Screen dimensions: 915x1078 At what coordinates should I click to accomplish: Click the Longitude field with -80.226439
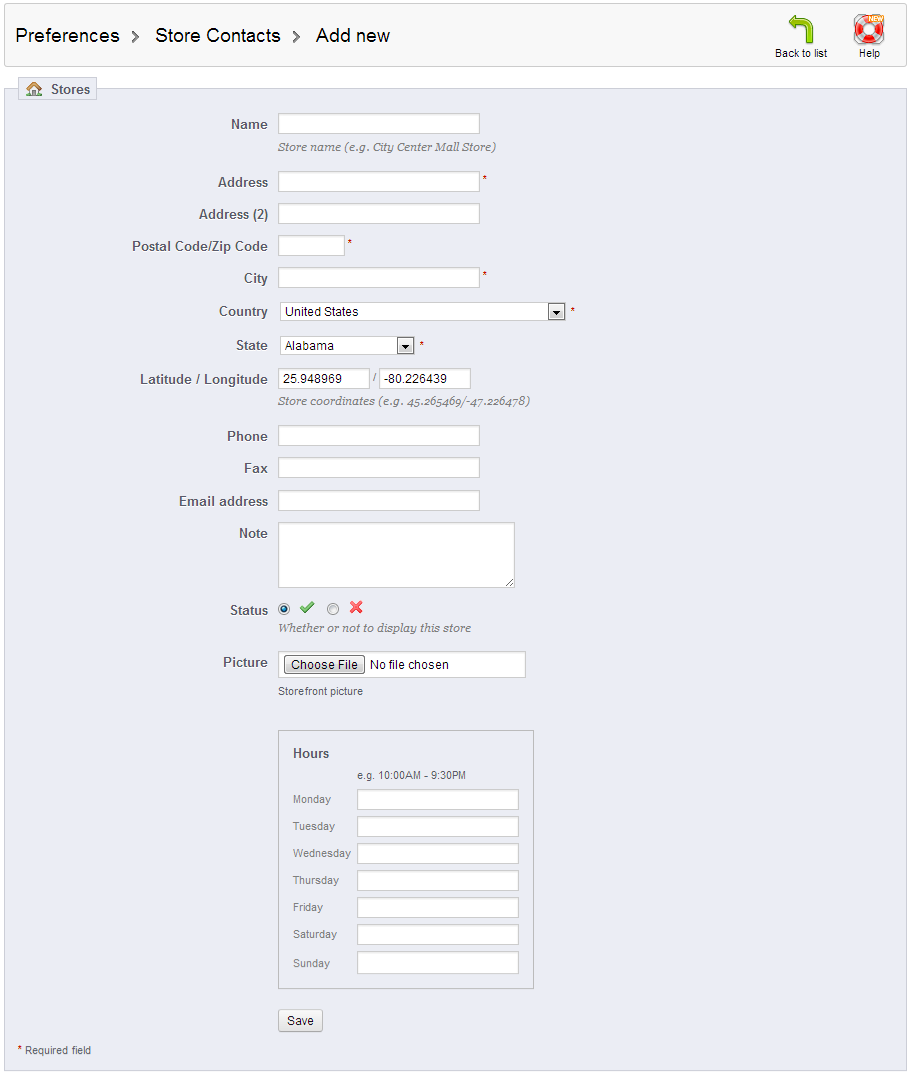424,379
